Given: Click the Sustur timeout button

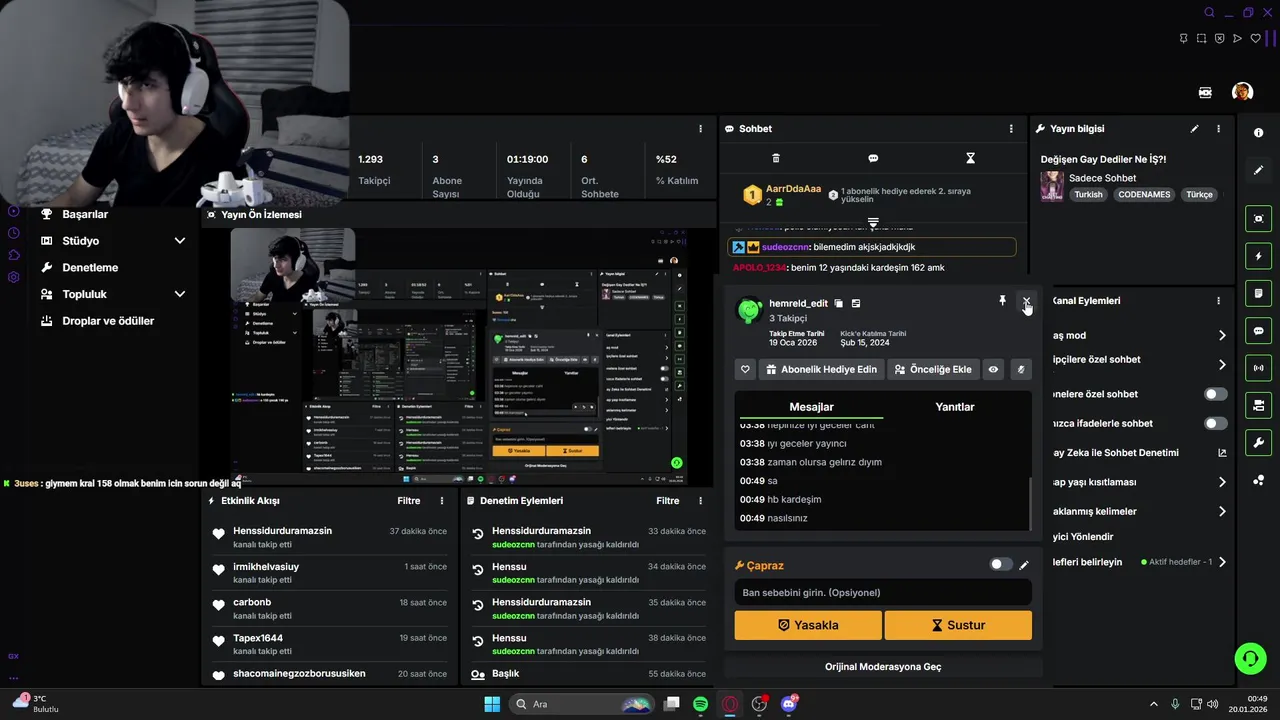Looking at the screenshot, I should (958, 625).
